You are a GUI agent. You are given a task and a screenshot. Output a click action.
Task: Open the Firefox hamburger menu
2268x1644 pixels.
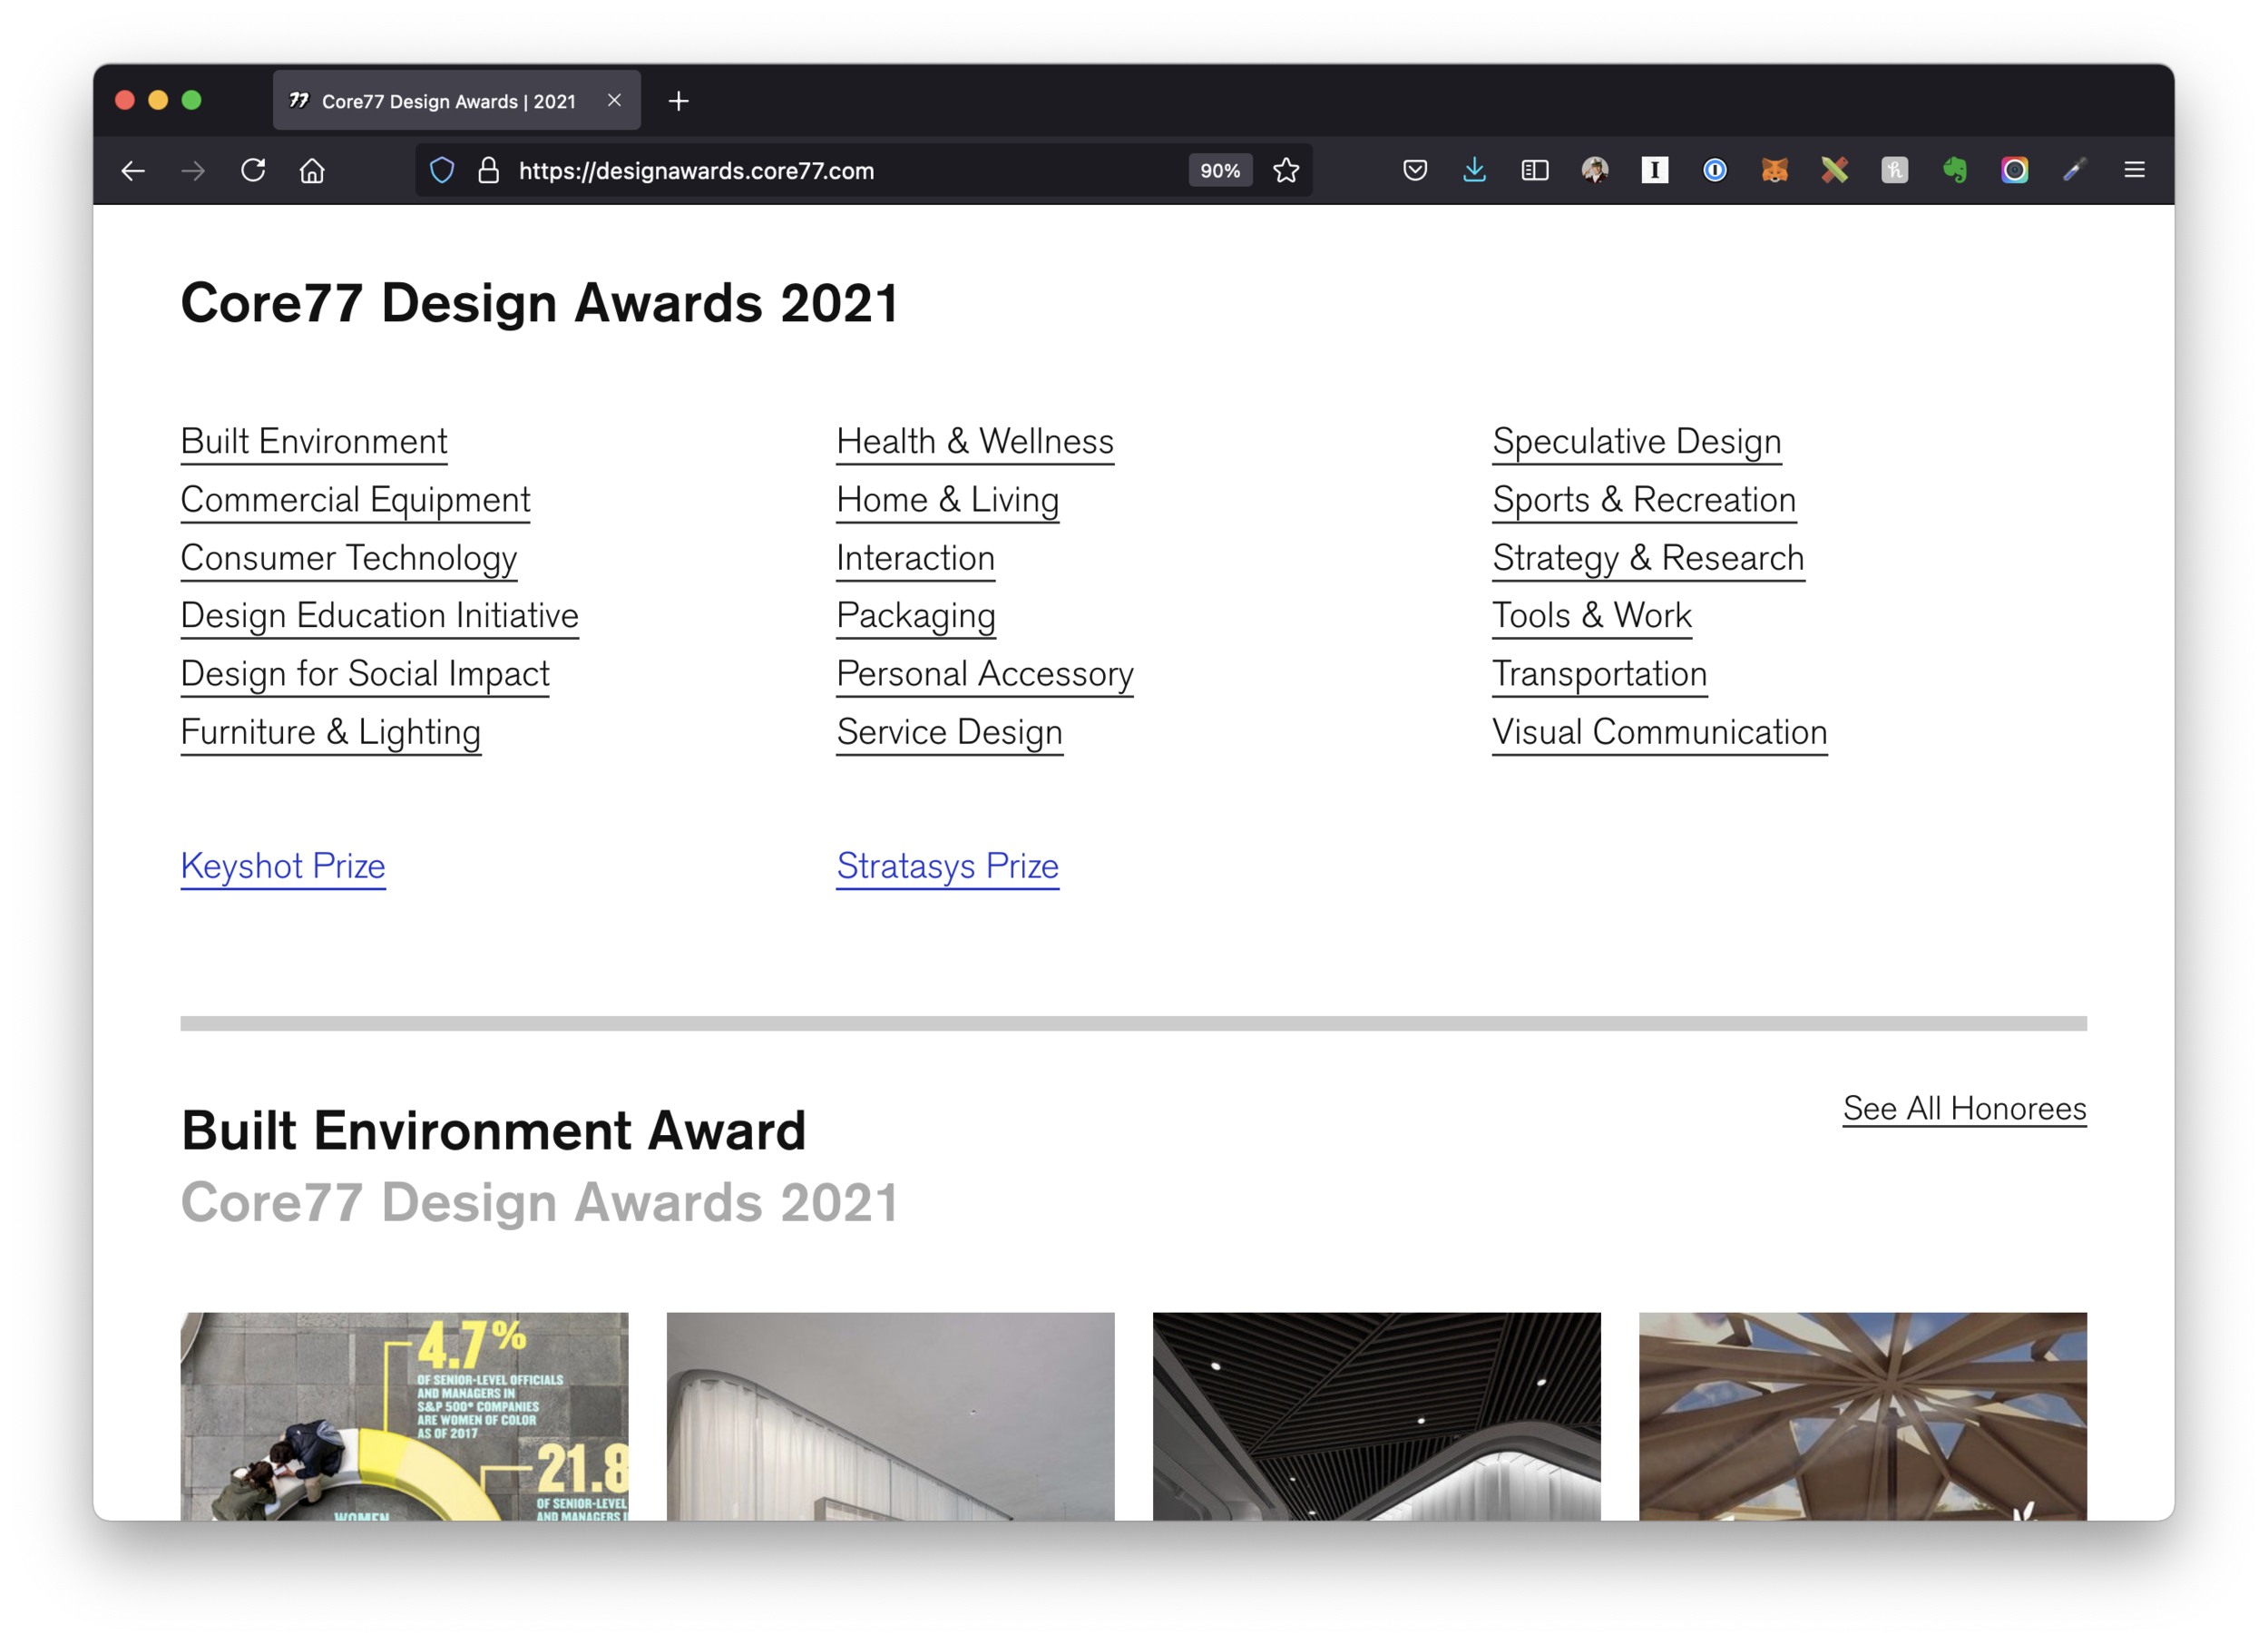2134,171
